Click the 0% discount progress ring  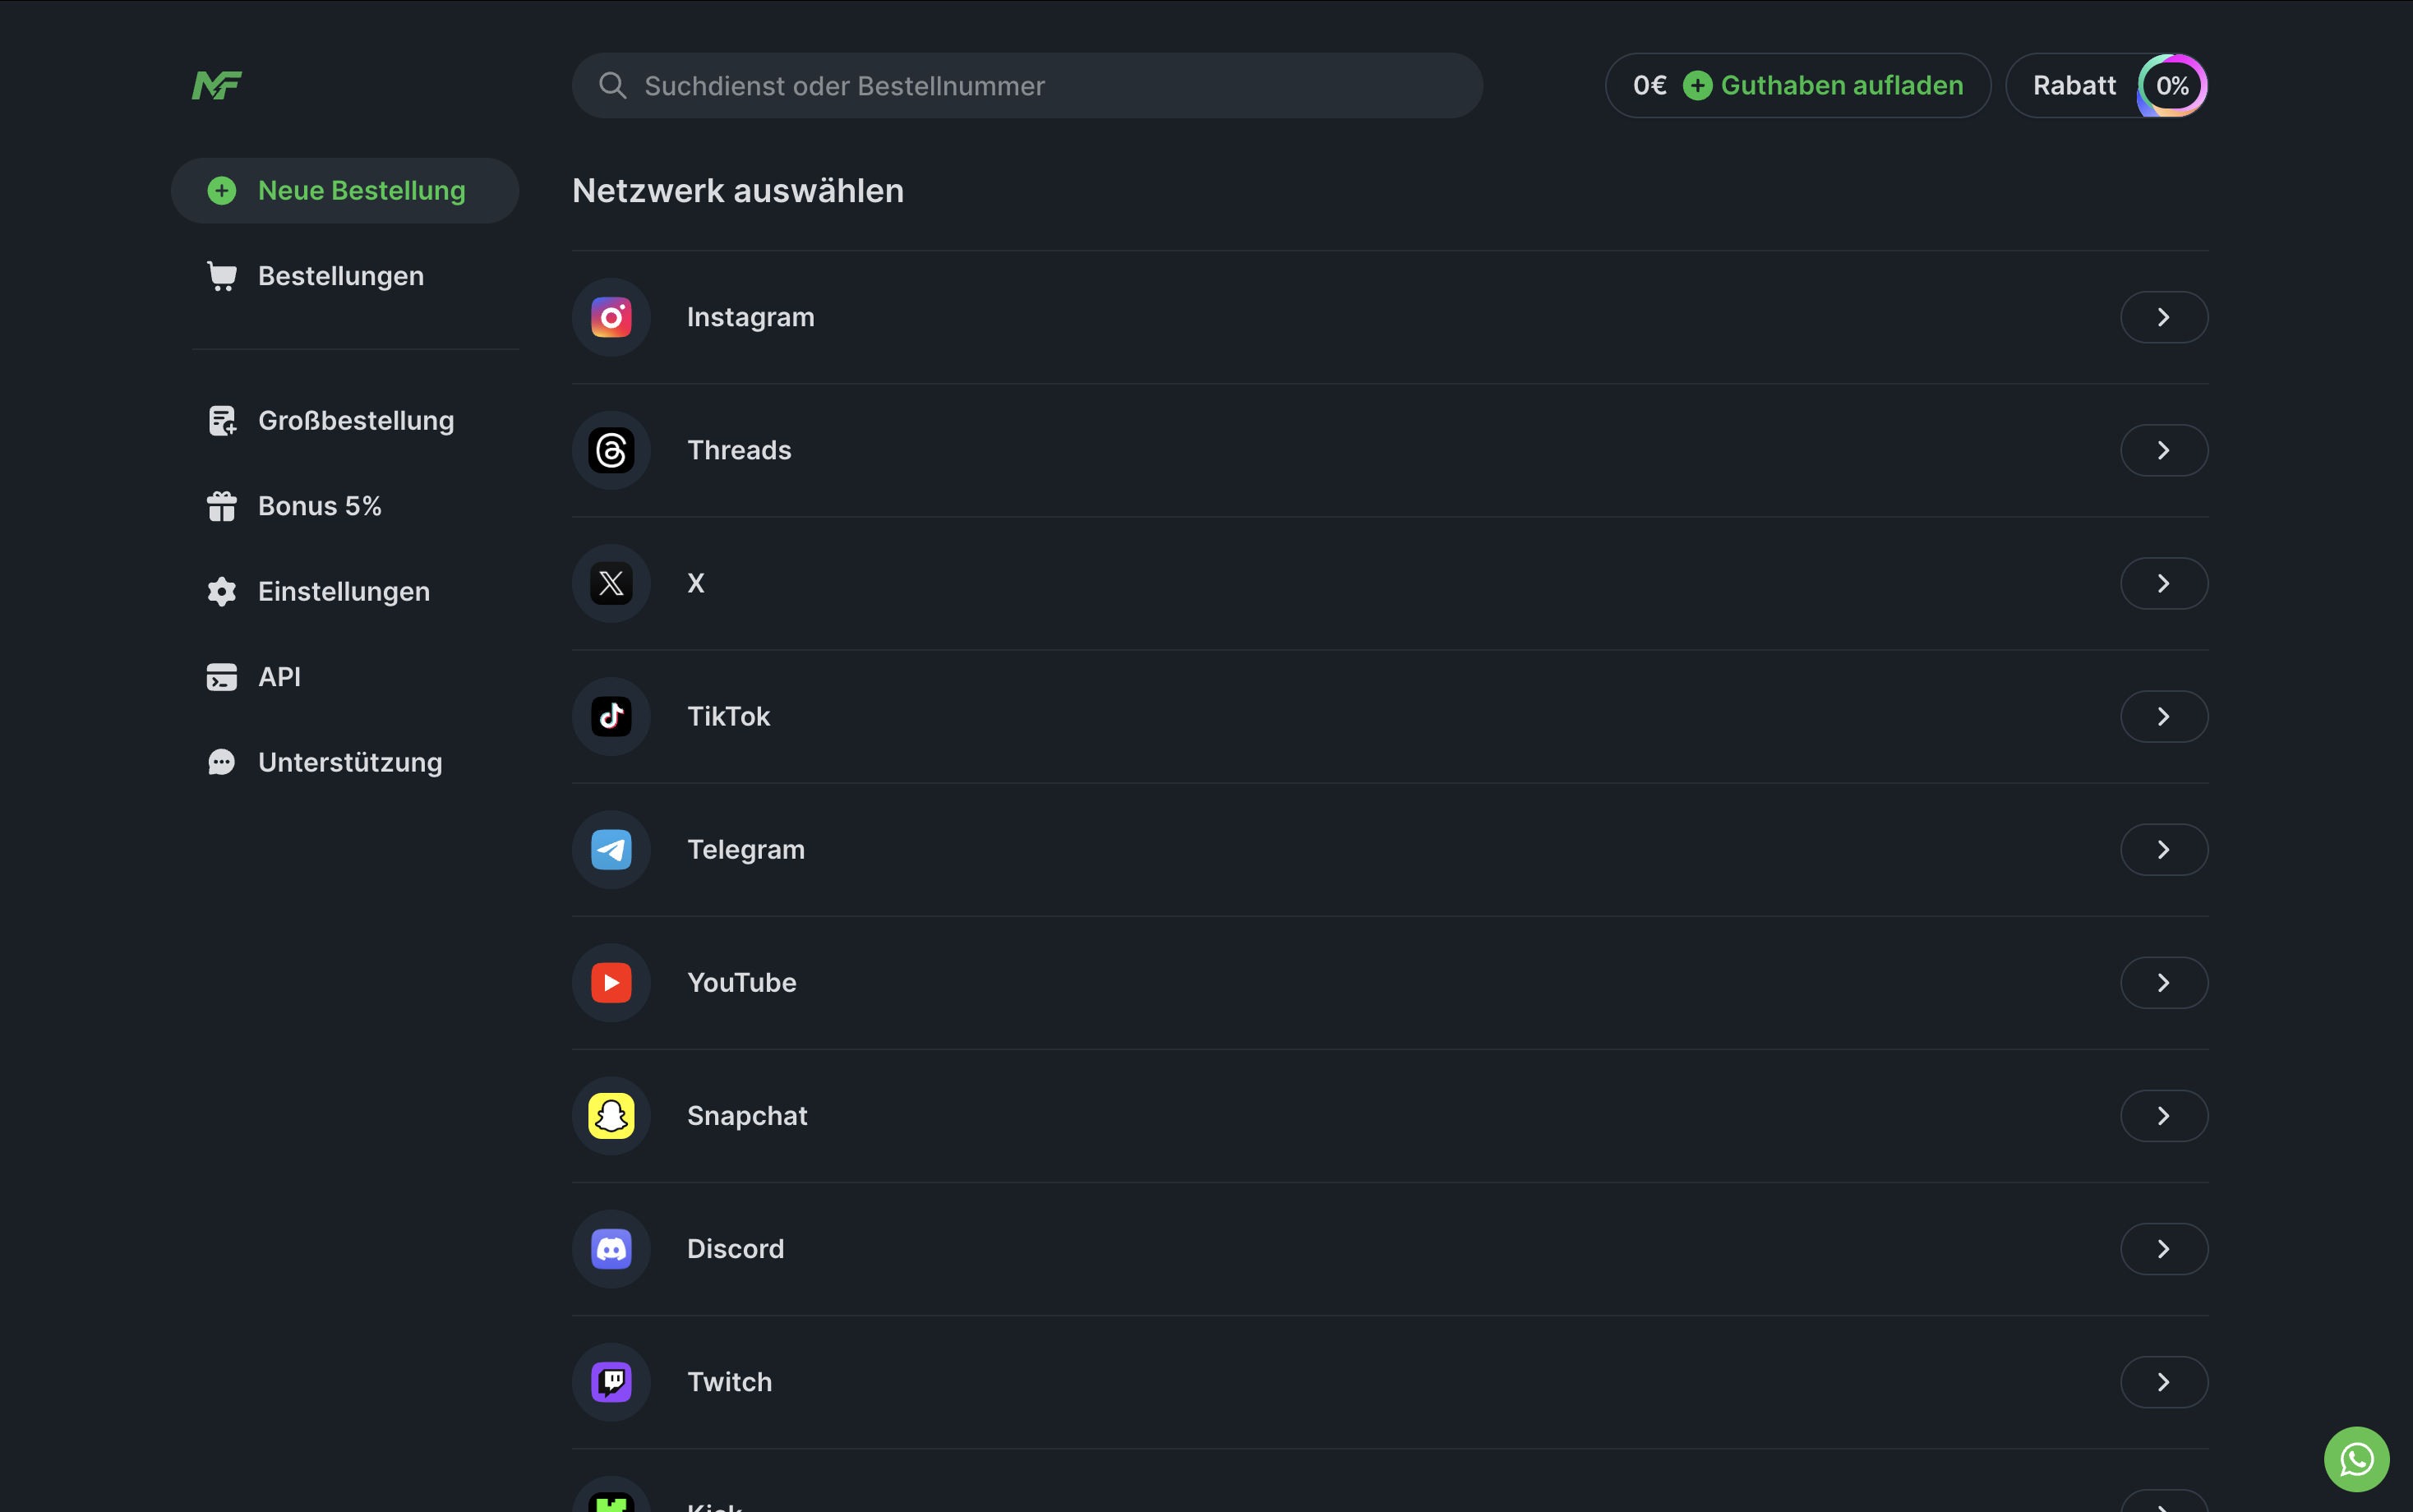tap(2171, 86)
